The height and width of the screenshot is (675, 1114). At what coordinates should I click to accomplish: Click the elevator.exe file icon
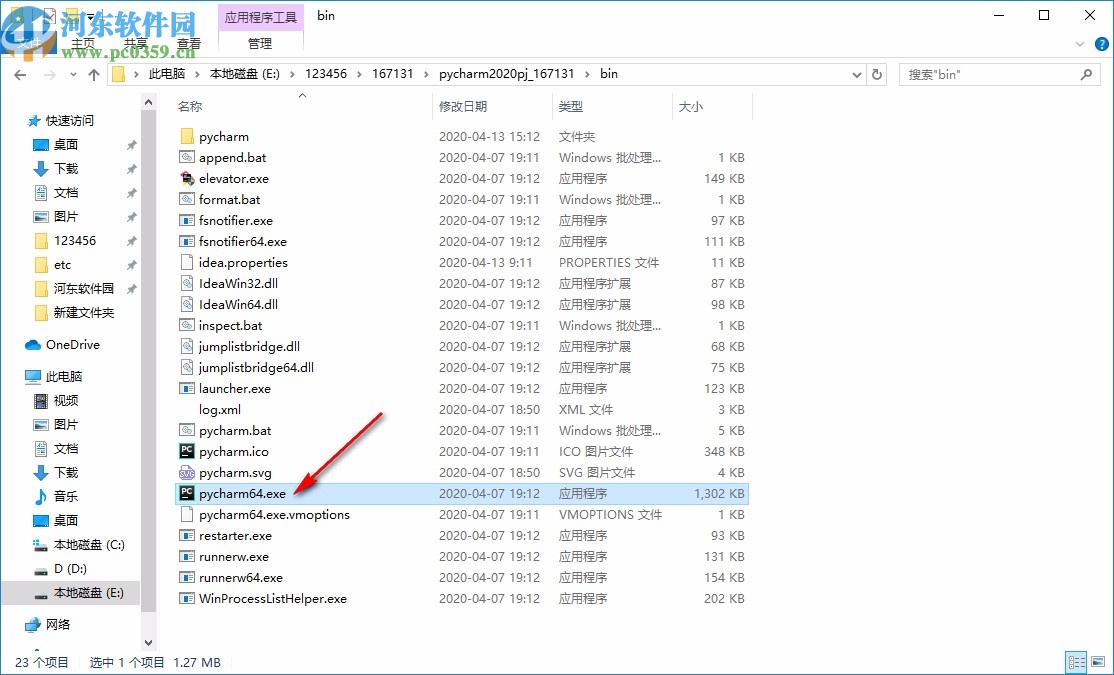click(187, 178)
